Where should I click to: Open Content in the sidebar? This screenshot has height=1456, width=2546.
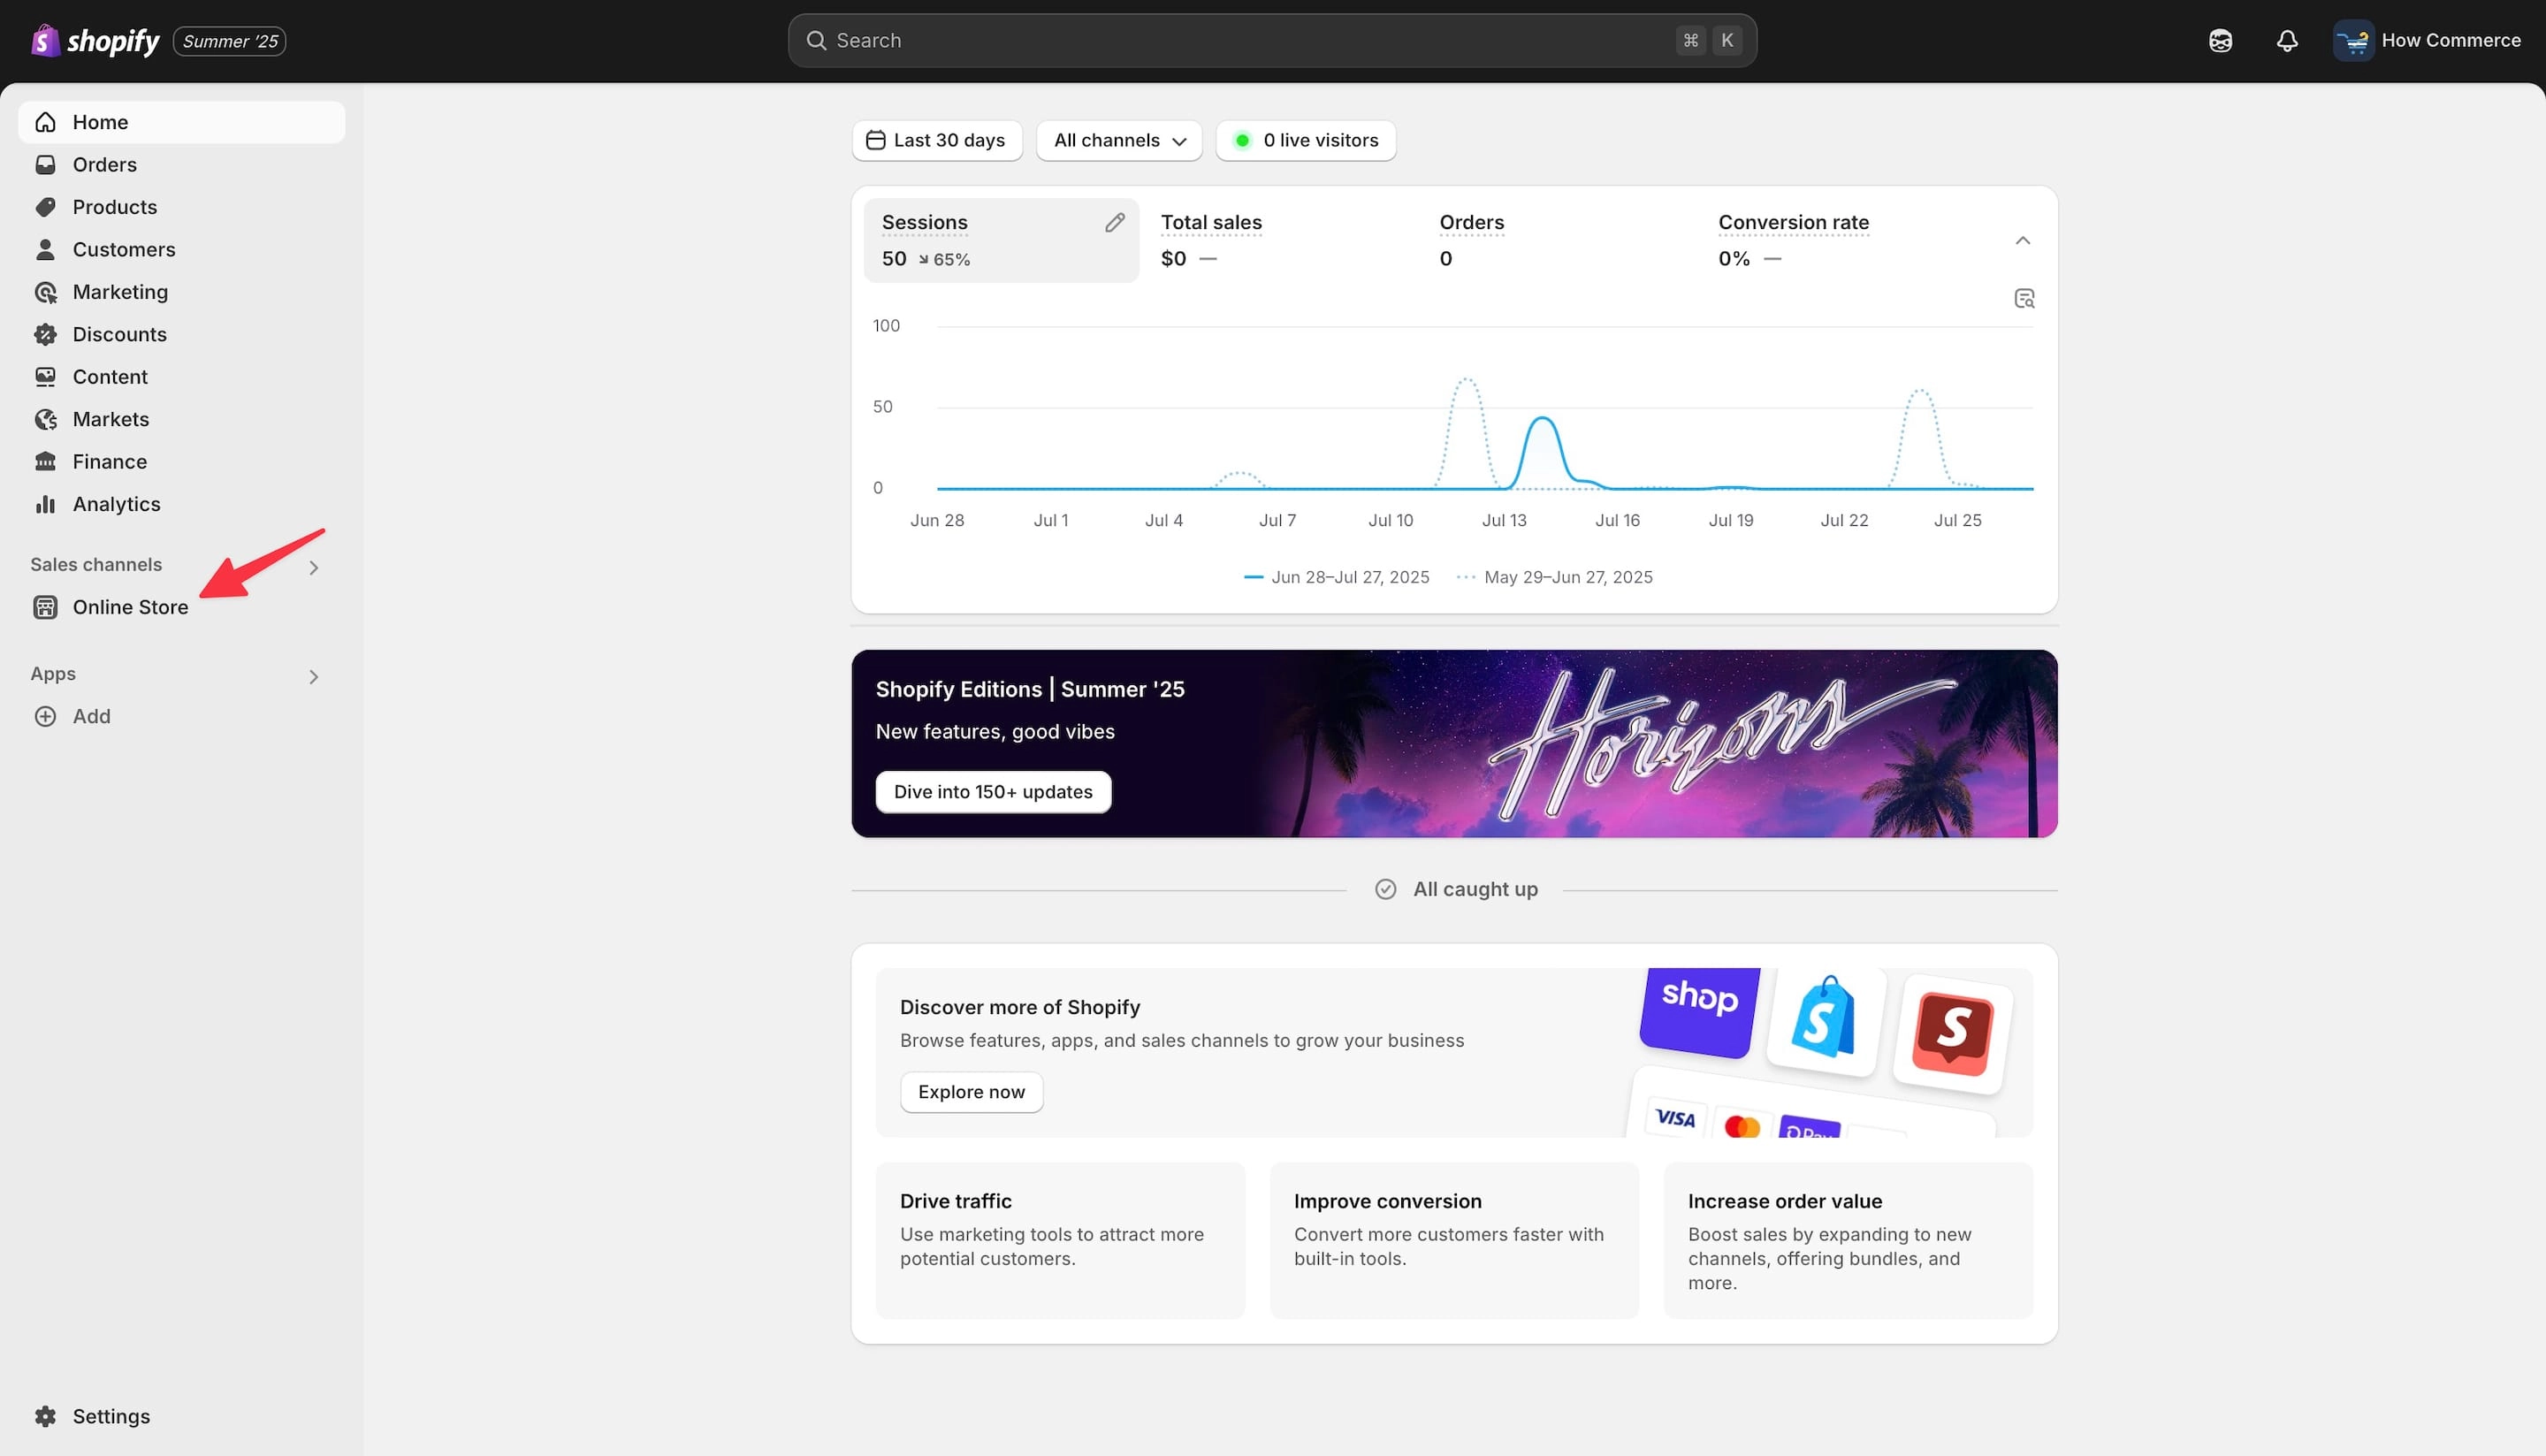click(x=182, y=377)
